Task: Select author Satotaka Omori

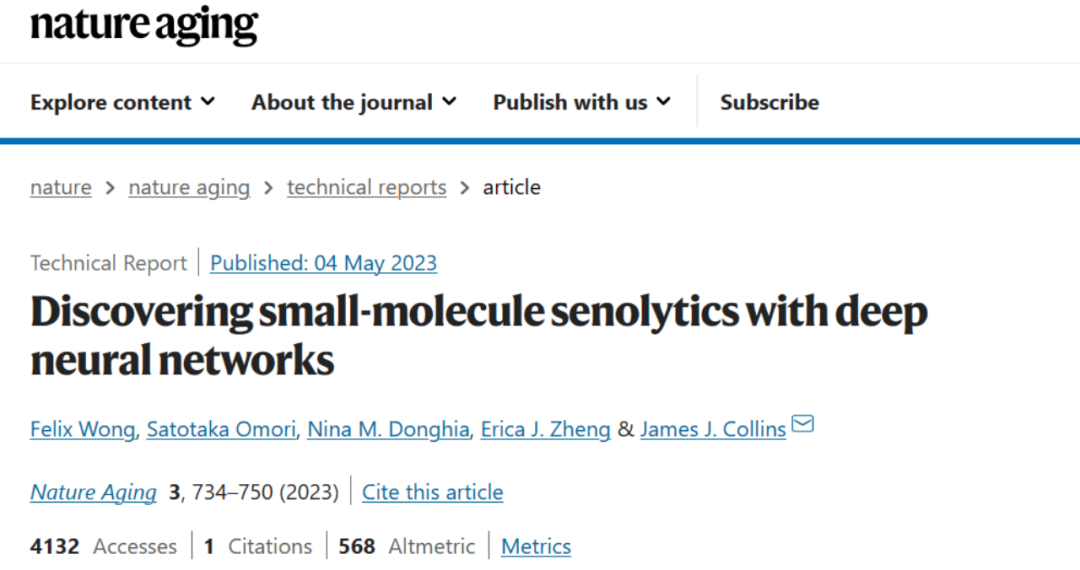Action: (221, 429)
